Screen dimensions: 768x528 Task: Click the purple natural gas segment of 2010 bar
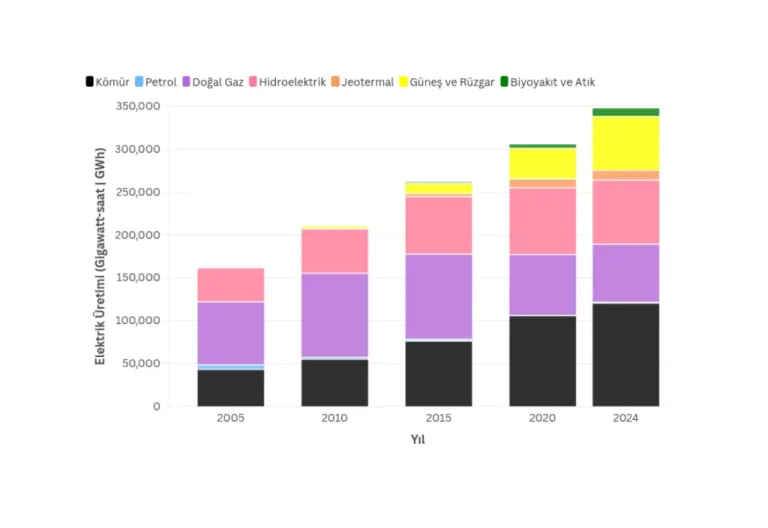pyautogui.click(x=335, y=315)
